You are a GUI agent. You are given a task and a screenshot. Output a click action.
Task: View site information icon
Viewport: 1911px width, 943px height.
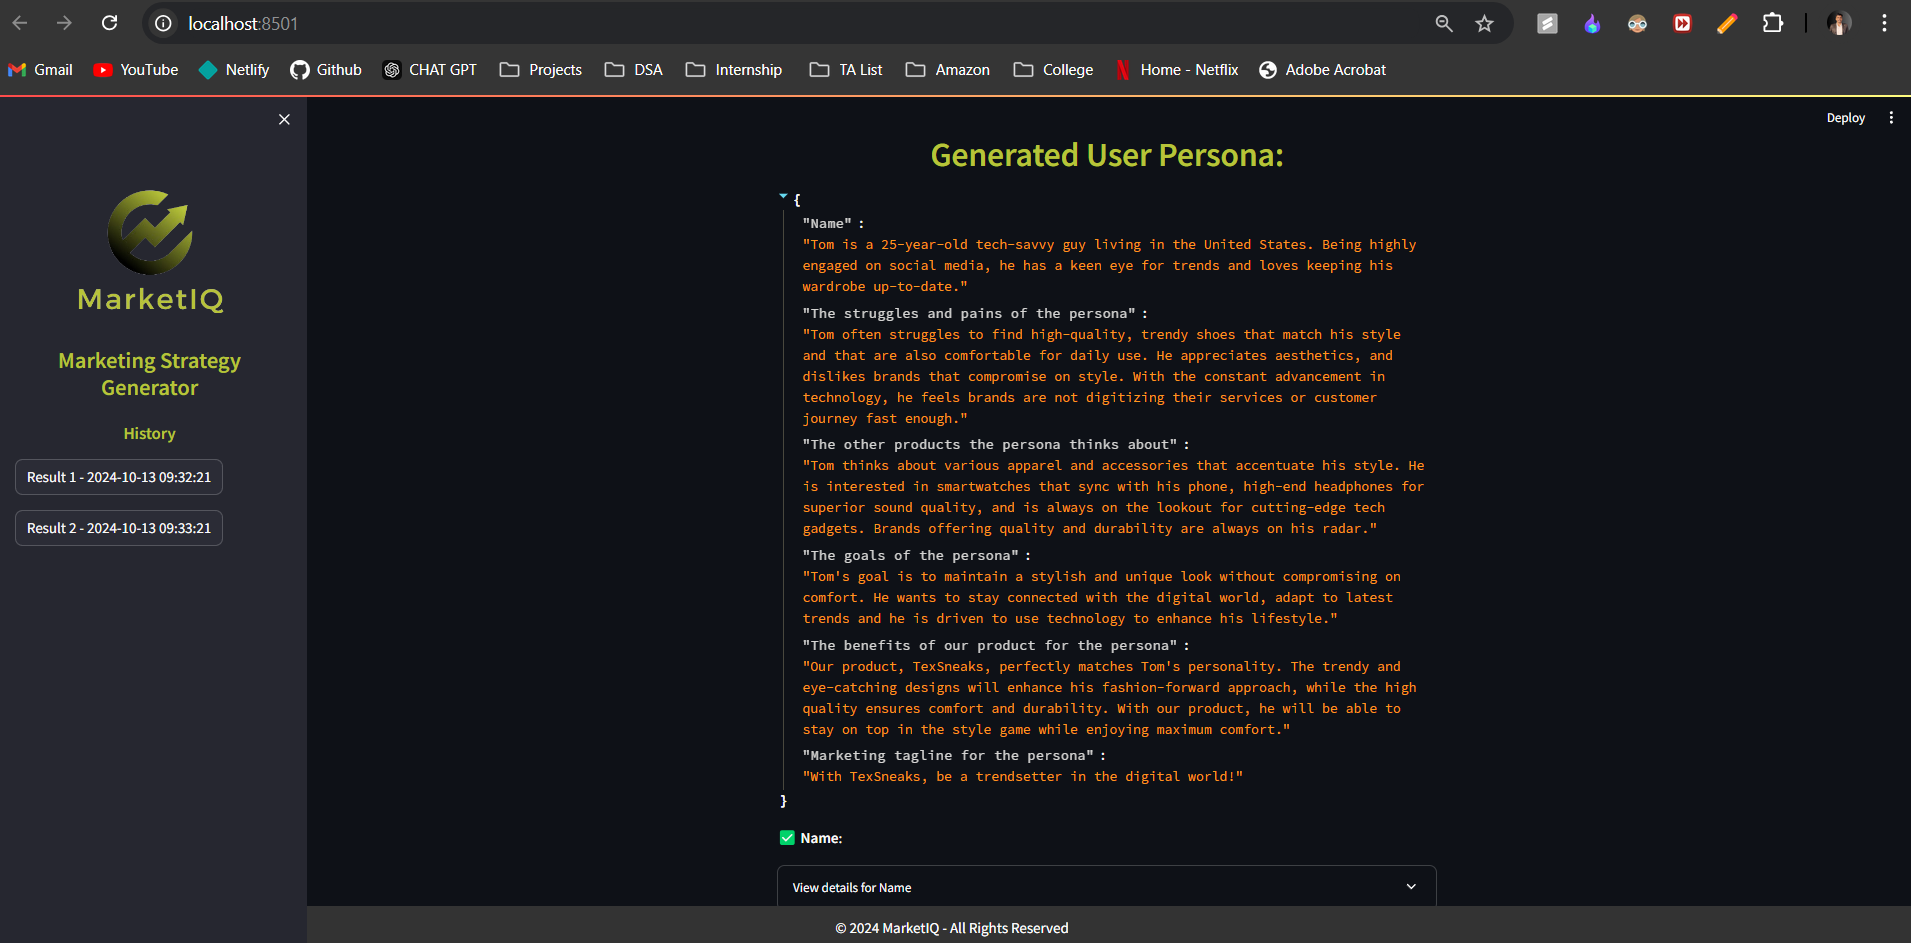164,23
